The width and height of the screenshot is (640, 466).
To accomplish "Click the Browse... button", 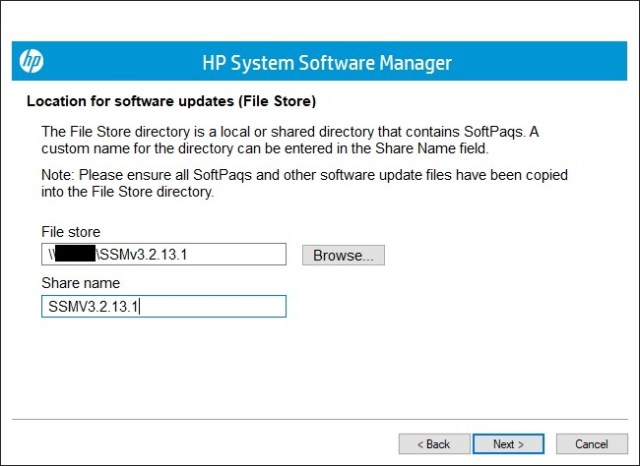I will [x=343, y=255].
